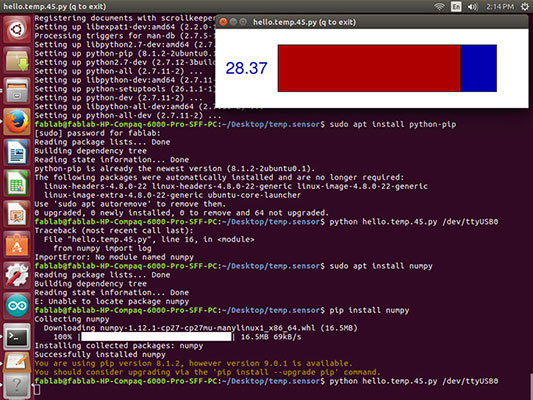Click 'You are using pip version 8.1.2' warning
This screenshot has width=533, height=400.
193,363
